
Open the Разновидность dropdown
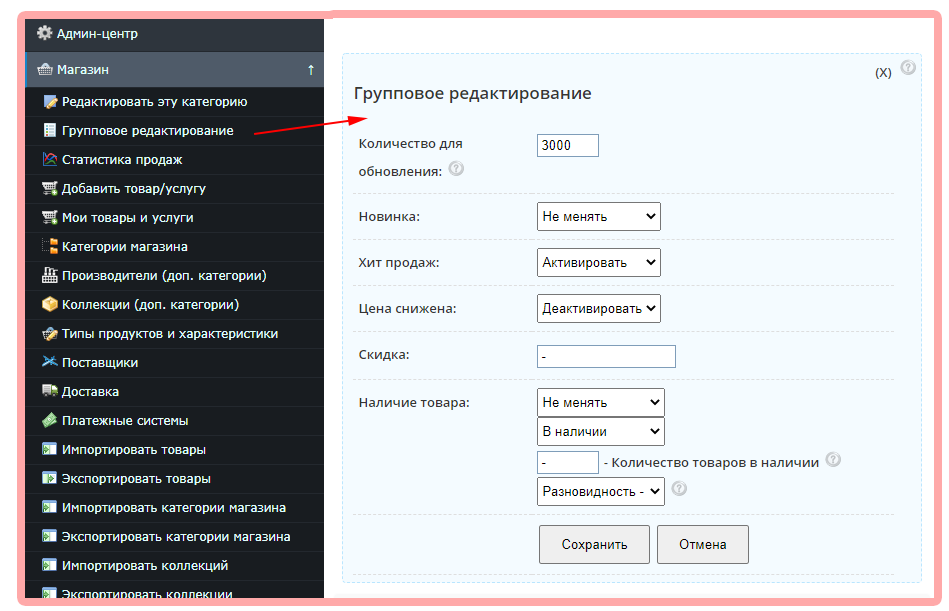click(600, 491)
